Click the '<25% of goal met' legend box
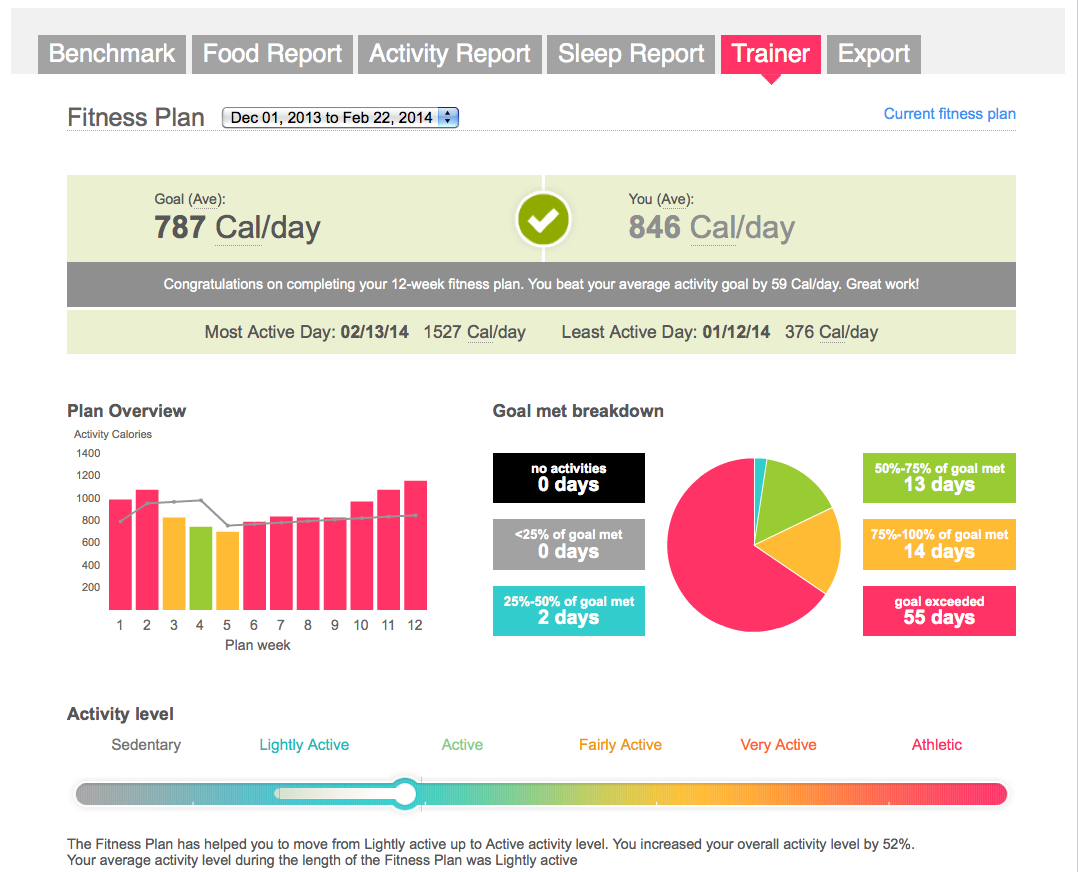 click(x=569, y=544)
